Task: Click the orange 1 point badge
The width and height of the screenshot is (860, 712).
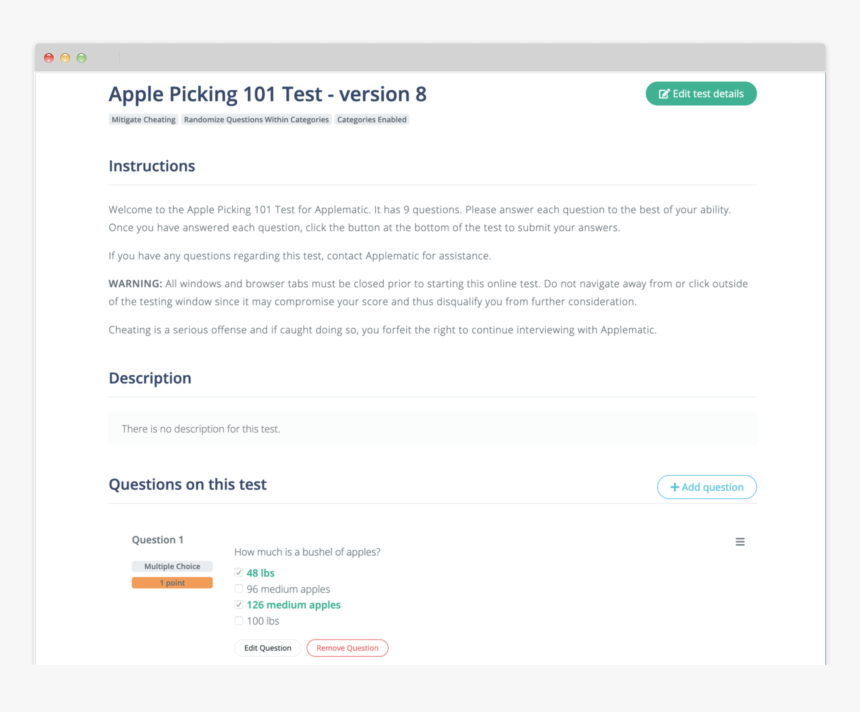Action: click(172, 583)
